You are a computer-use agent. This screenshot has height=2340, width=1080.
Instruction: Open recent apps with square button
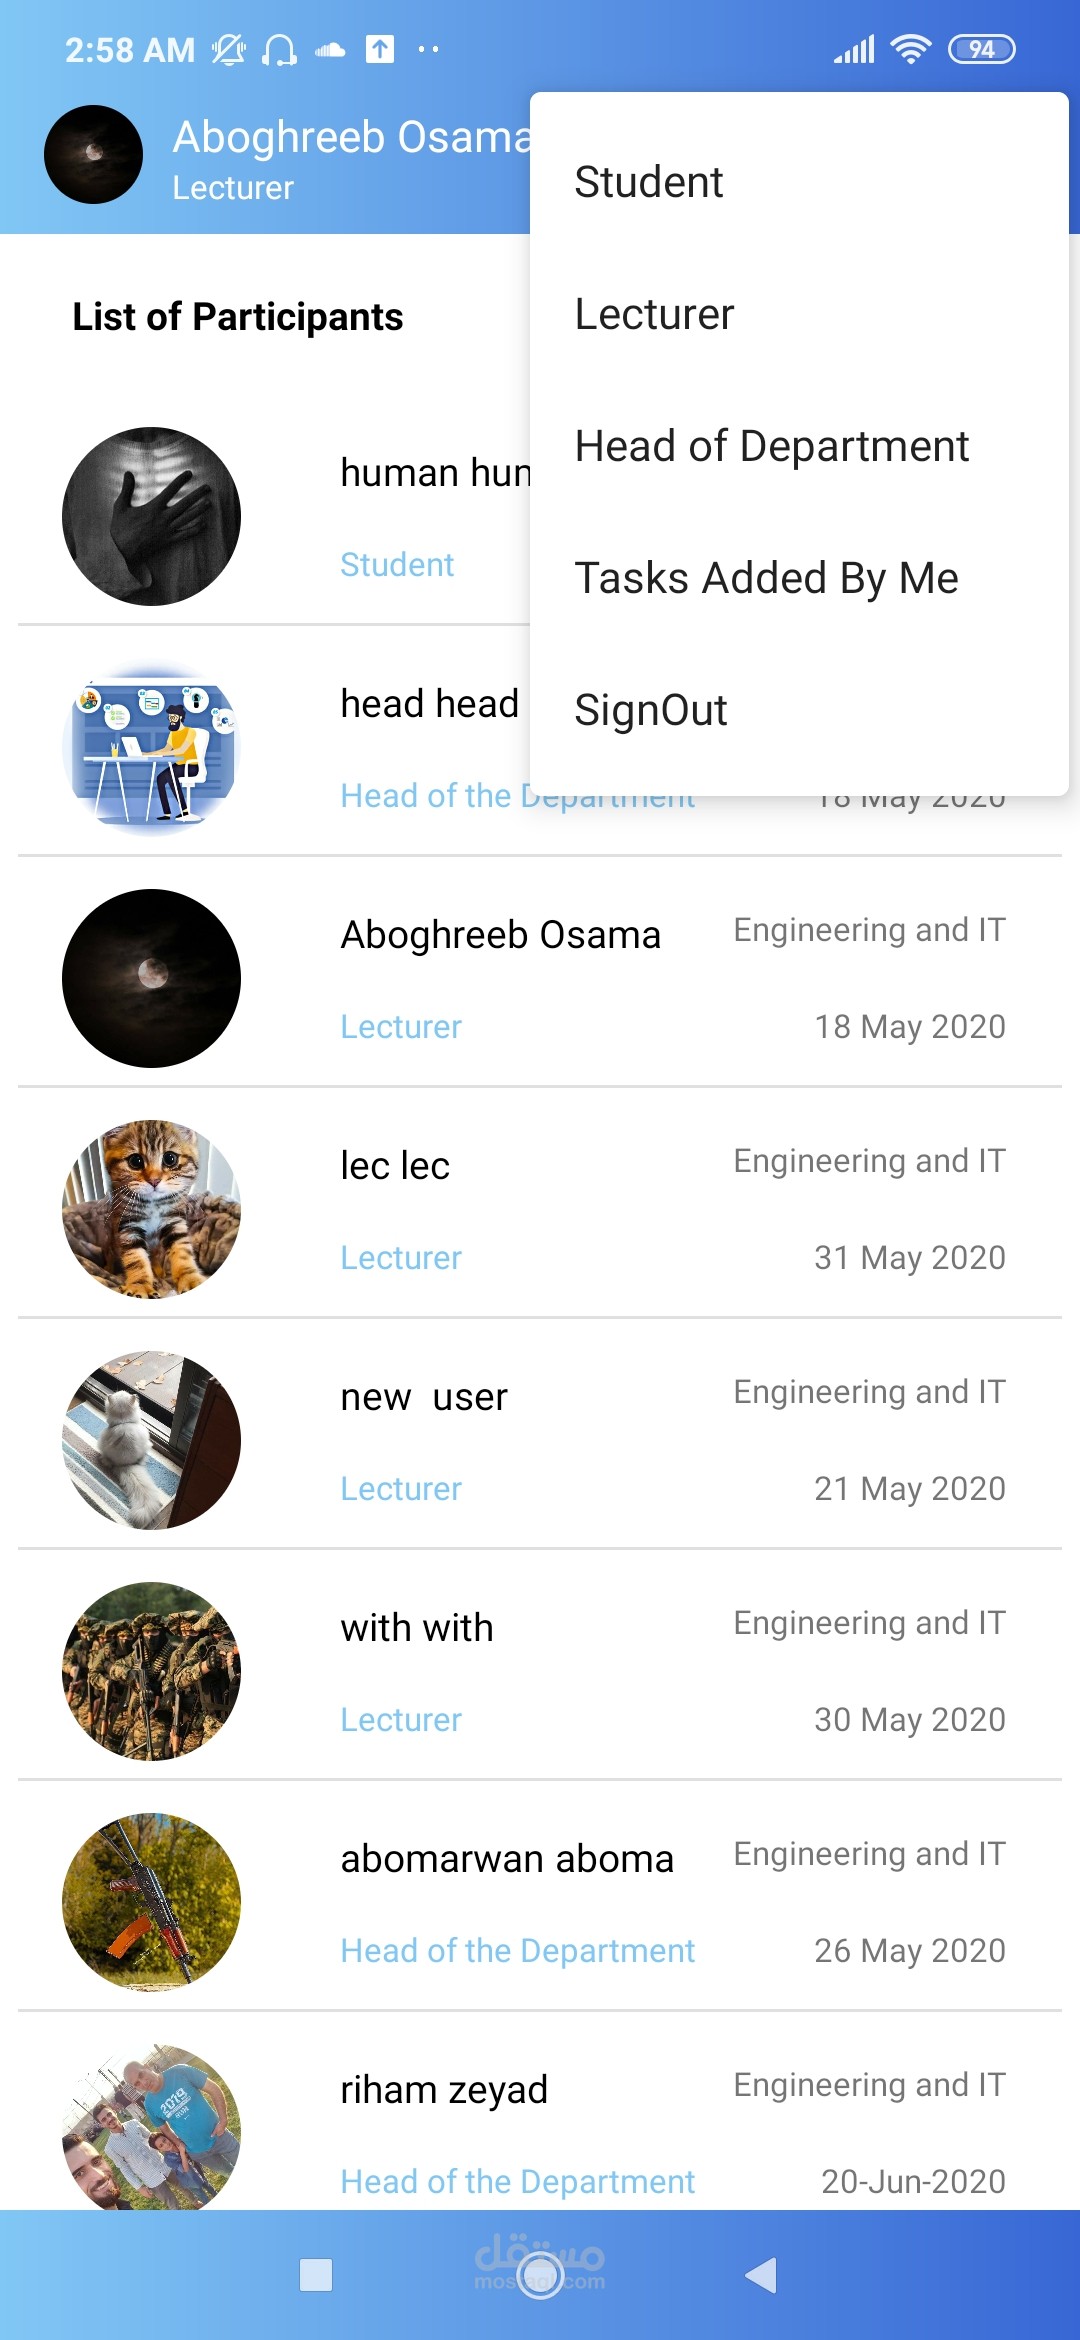tap(316, 2275)
